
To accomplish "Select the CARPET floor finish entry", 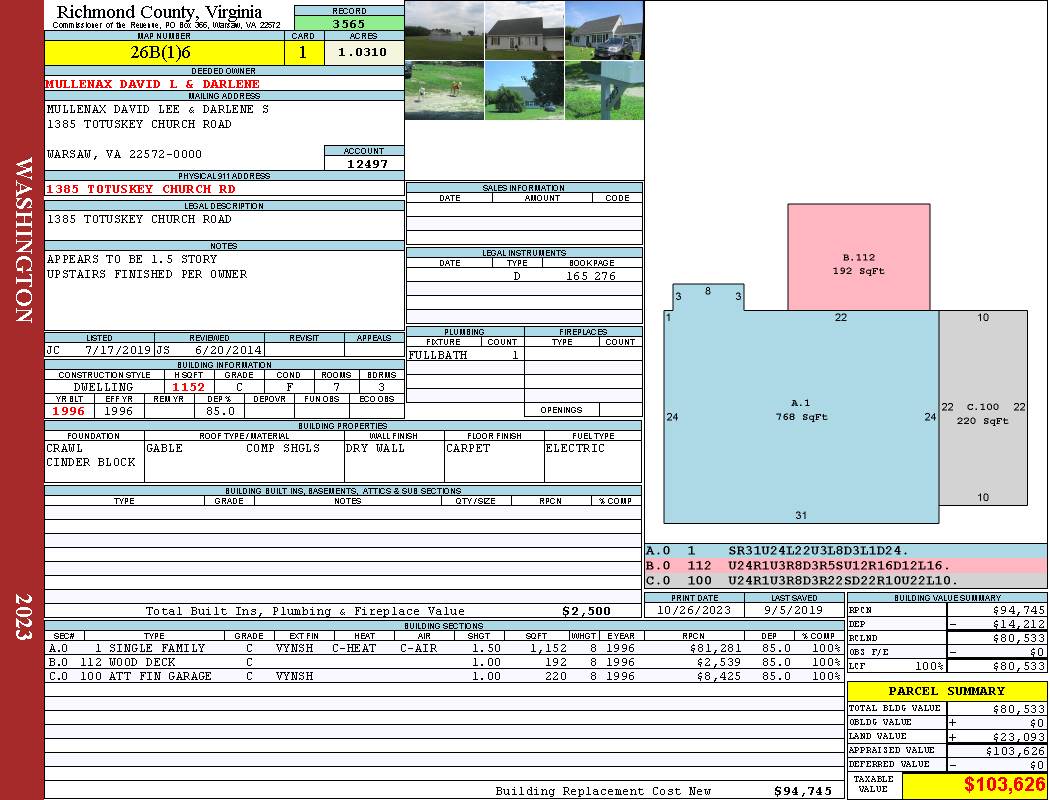I will pyautogui.click(x=468, y=448).
